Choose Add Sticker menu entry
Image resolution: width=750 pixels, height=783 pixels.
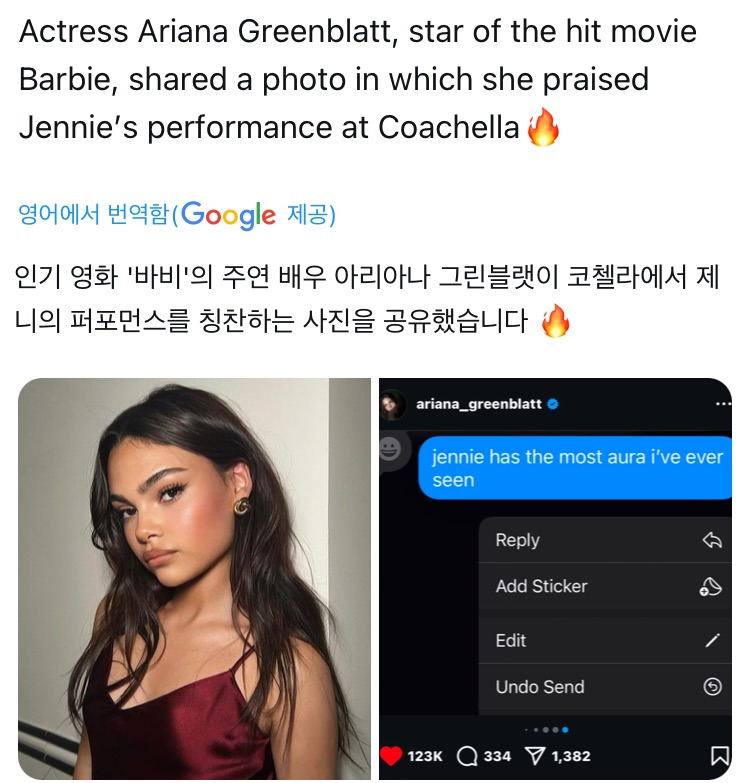(x=541, y=586)
